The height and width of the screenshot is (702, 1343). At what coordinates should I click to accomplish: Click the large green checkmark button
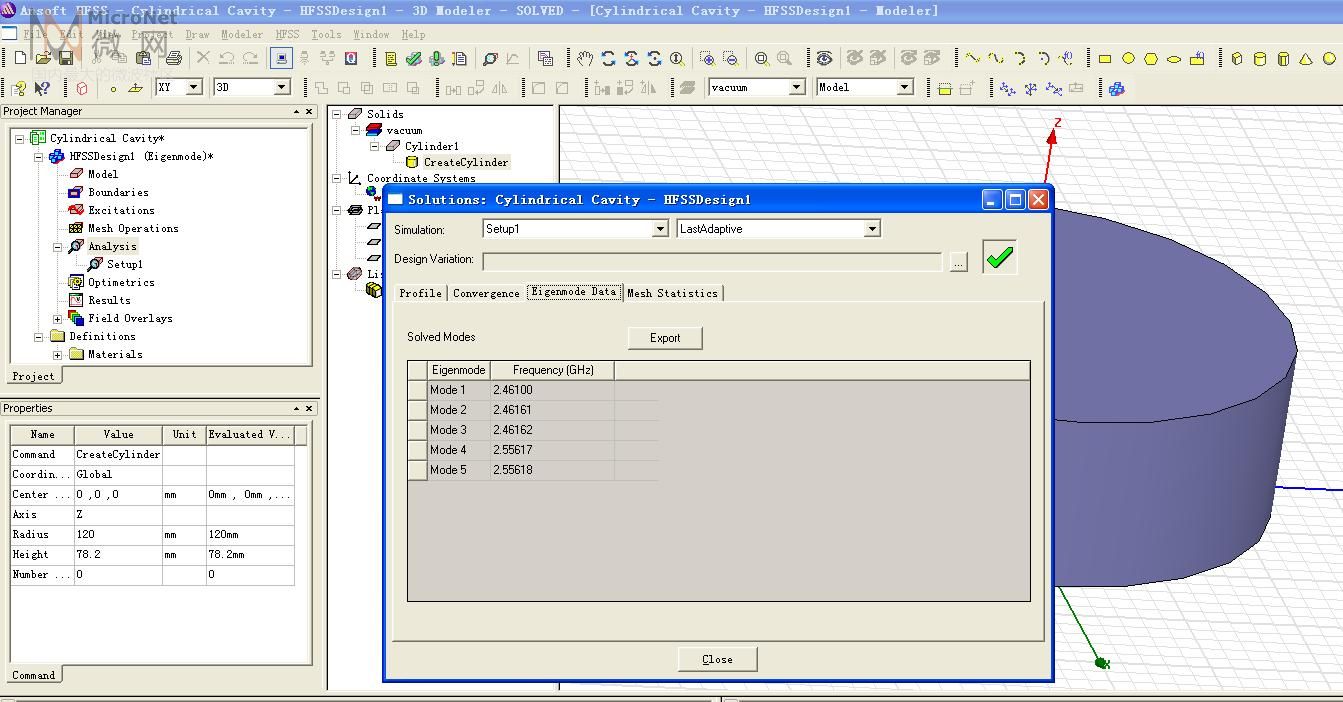pyautogui.click(x=999, y=257)
